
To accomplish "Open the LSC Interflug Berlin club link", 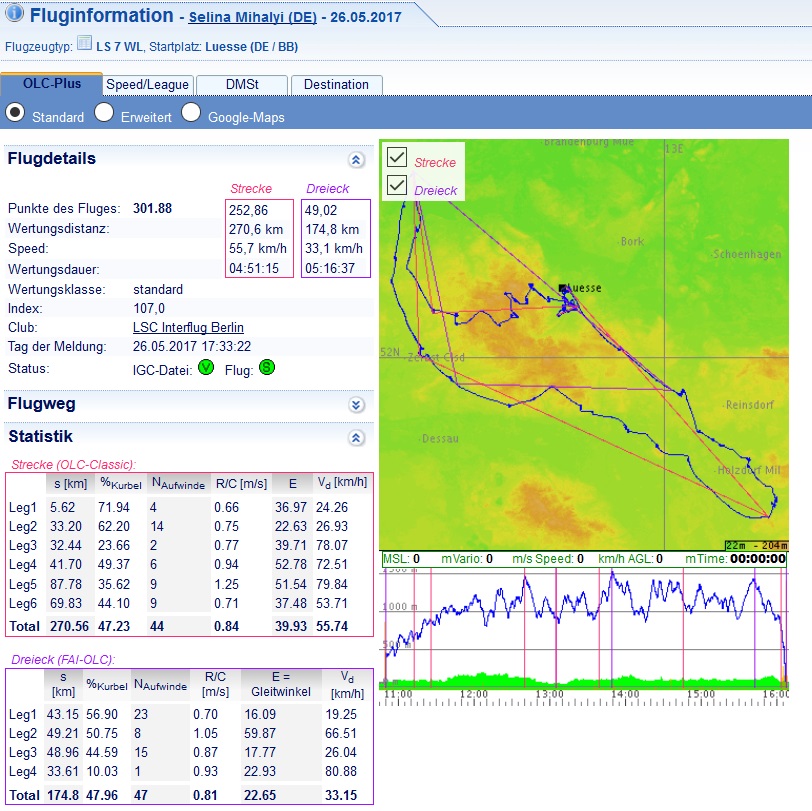I will pyautogui.click(x=188, y=328).
